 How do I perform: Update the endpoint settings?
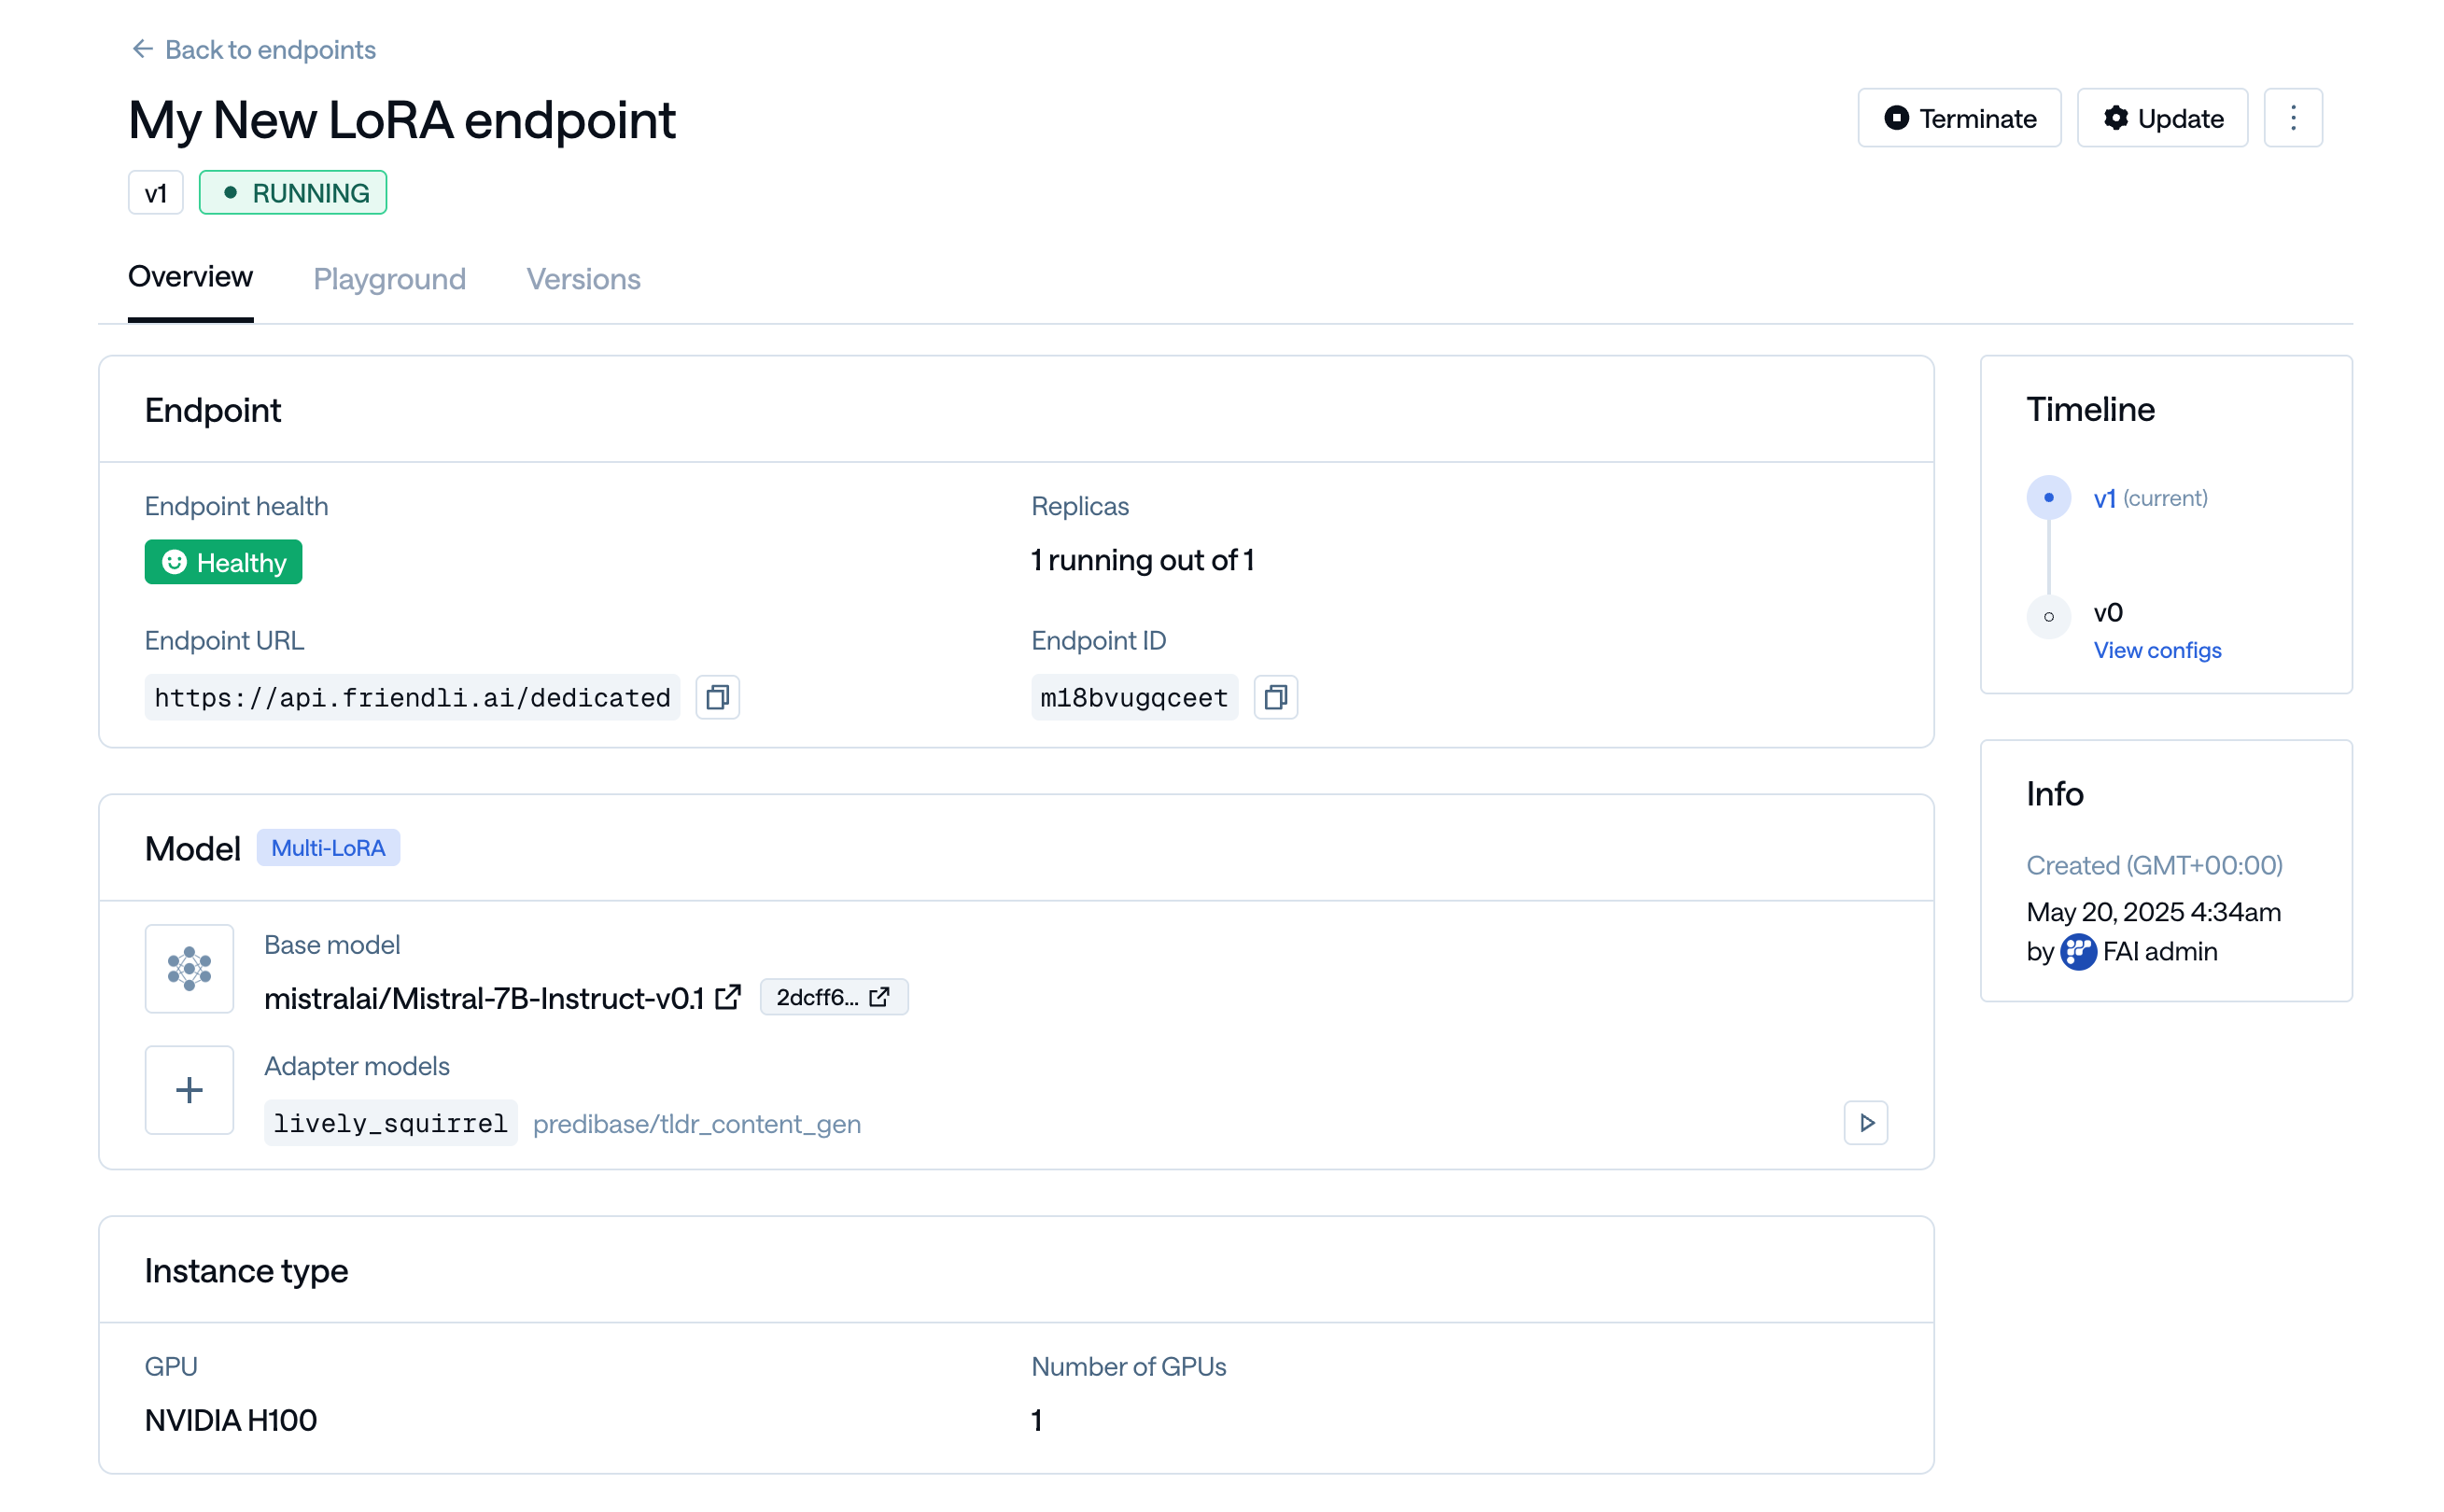[x=2161, y=118]
